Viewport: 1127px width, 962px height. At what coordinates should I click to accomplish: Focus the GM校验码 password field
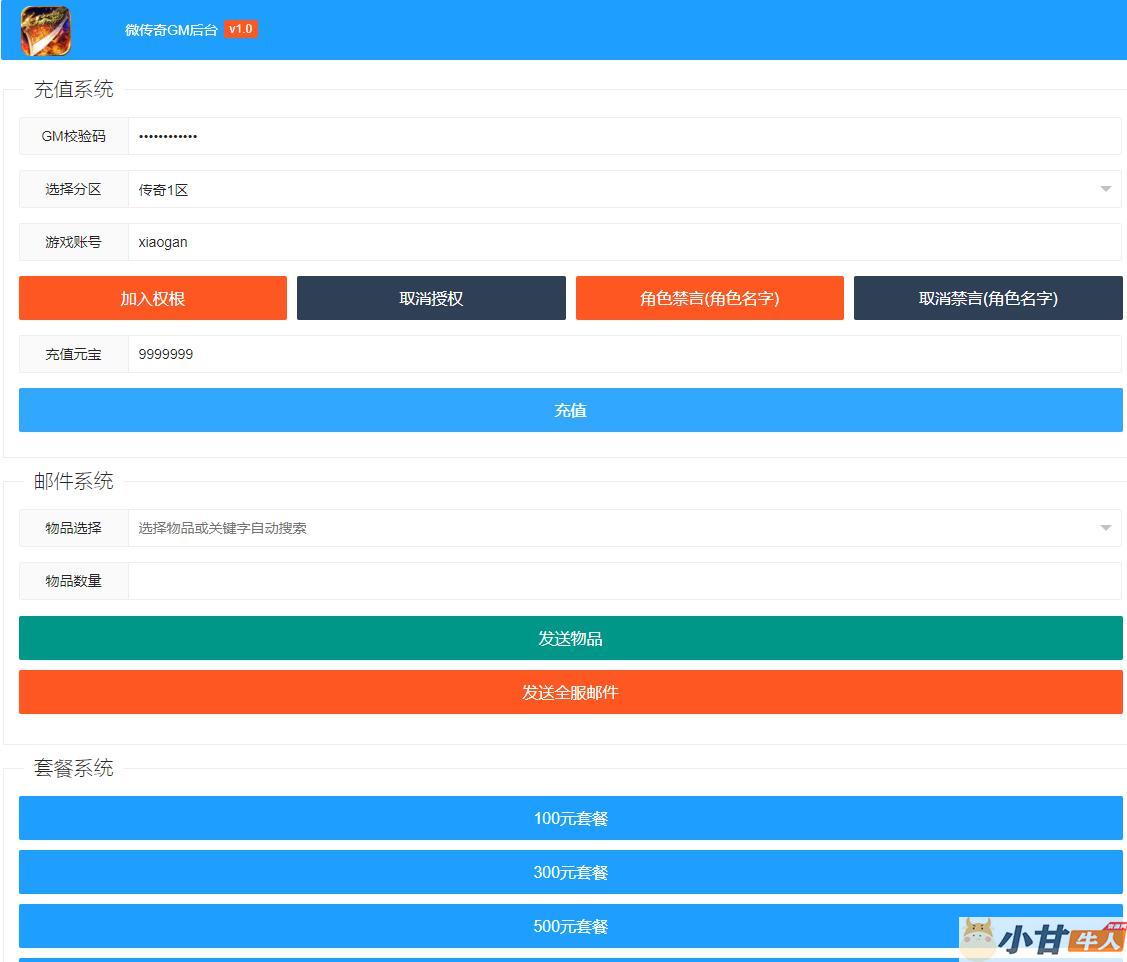tap(624, 136)
